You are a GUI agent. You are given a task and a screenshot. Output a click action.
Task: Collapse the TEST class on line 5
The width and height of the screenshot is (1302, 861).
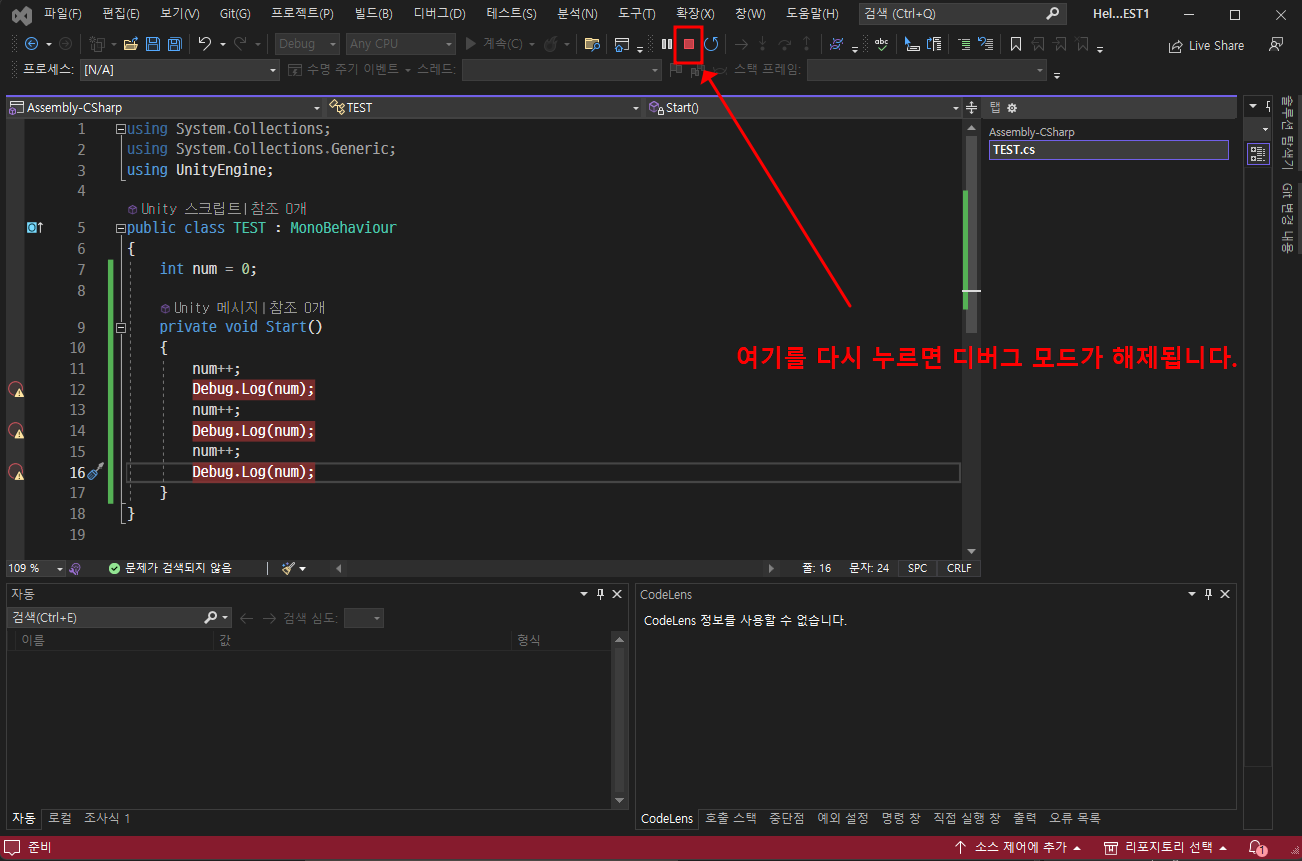[x=121, y=228]
